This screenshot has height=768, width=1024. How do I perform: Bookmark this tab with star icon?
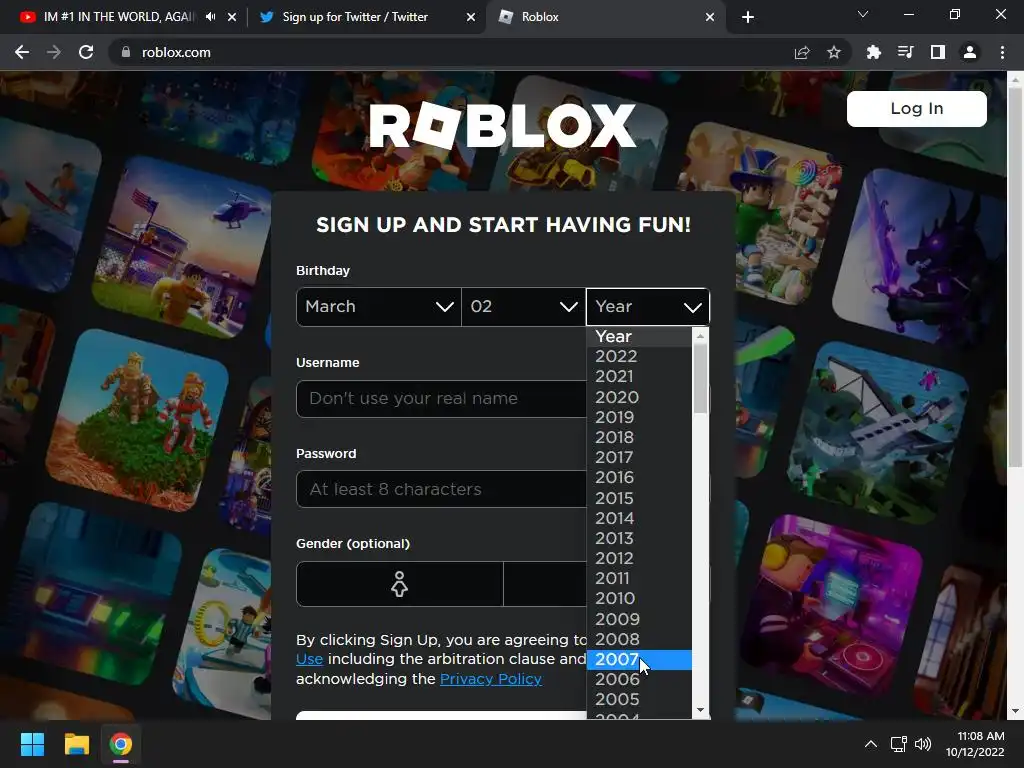pyautogui.click(x=834, y=52)
